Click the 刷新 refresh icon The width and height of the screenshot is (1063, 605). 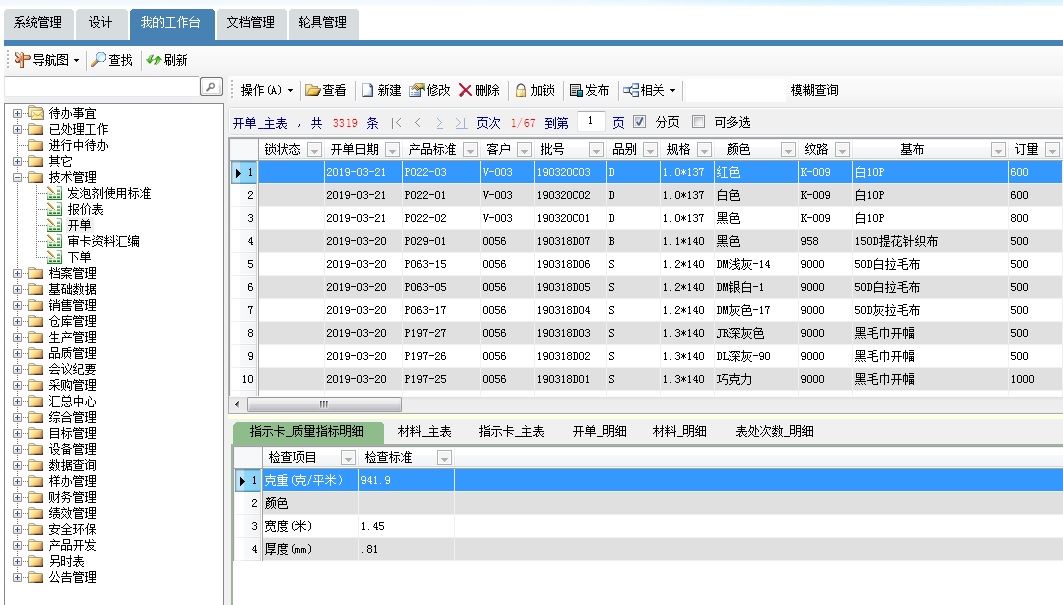click(154, 60)
